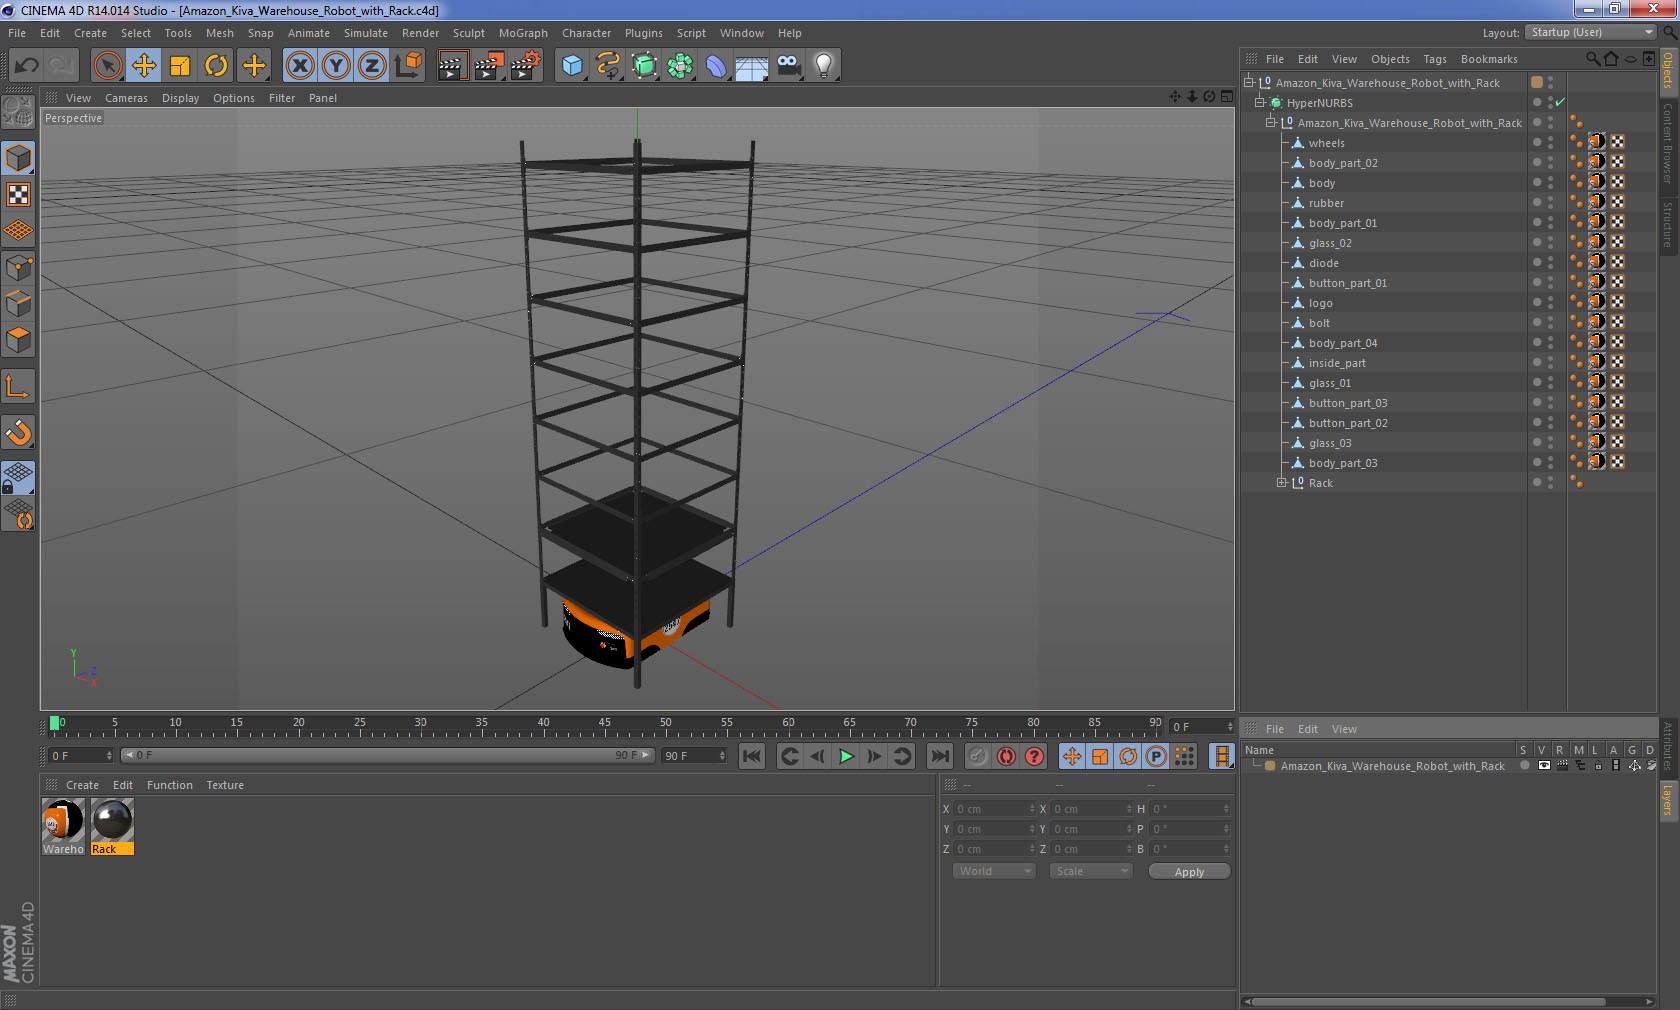Open the viewport Cameras menu
This screenshot has width=1680, height=1010.
pos(126,98)
